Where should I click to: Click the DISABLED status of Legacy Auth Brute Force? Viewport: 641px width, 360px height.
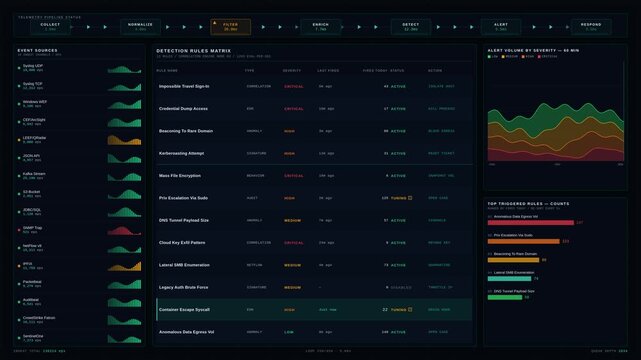pyautogui.click(x=401, y=288)
